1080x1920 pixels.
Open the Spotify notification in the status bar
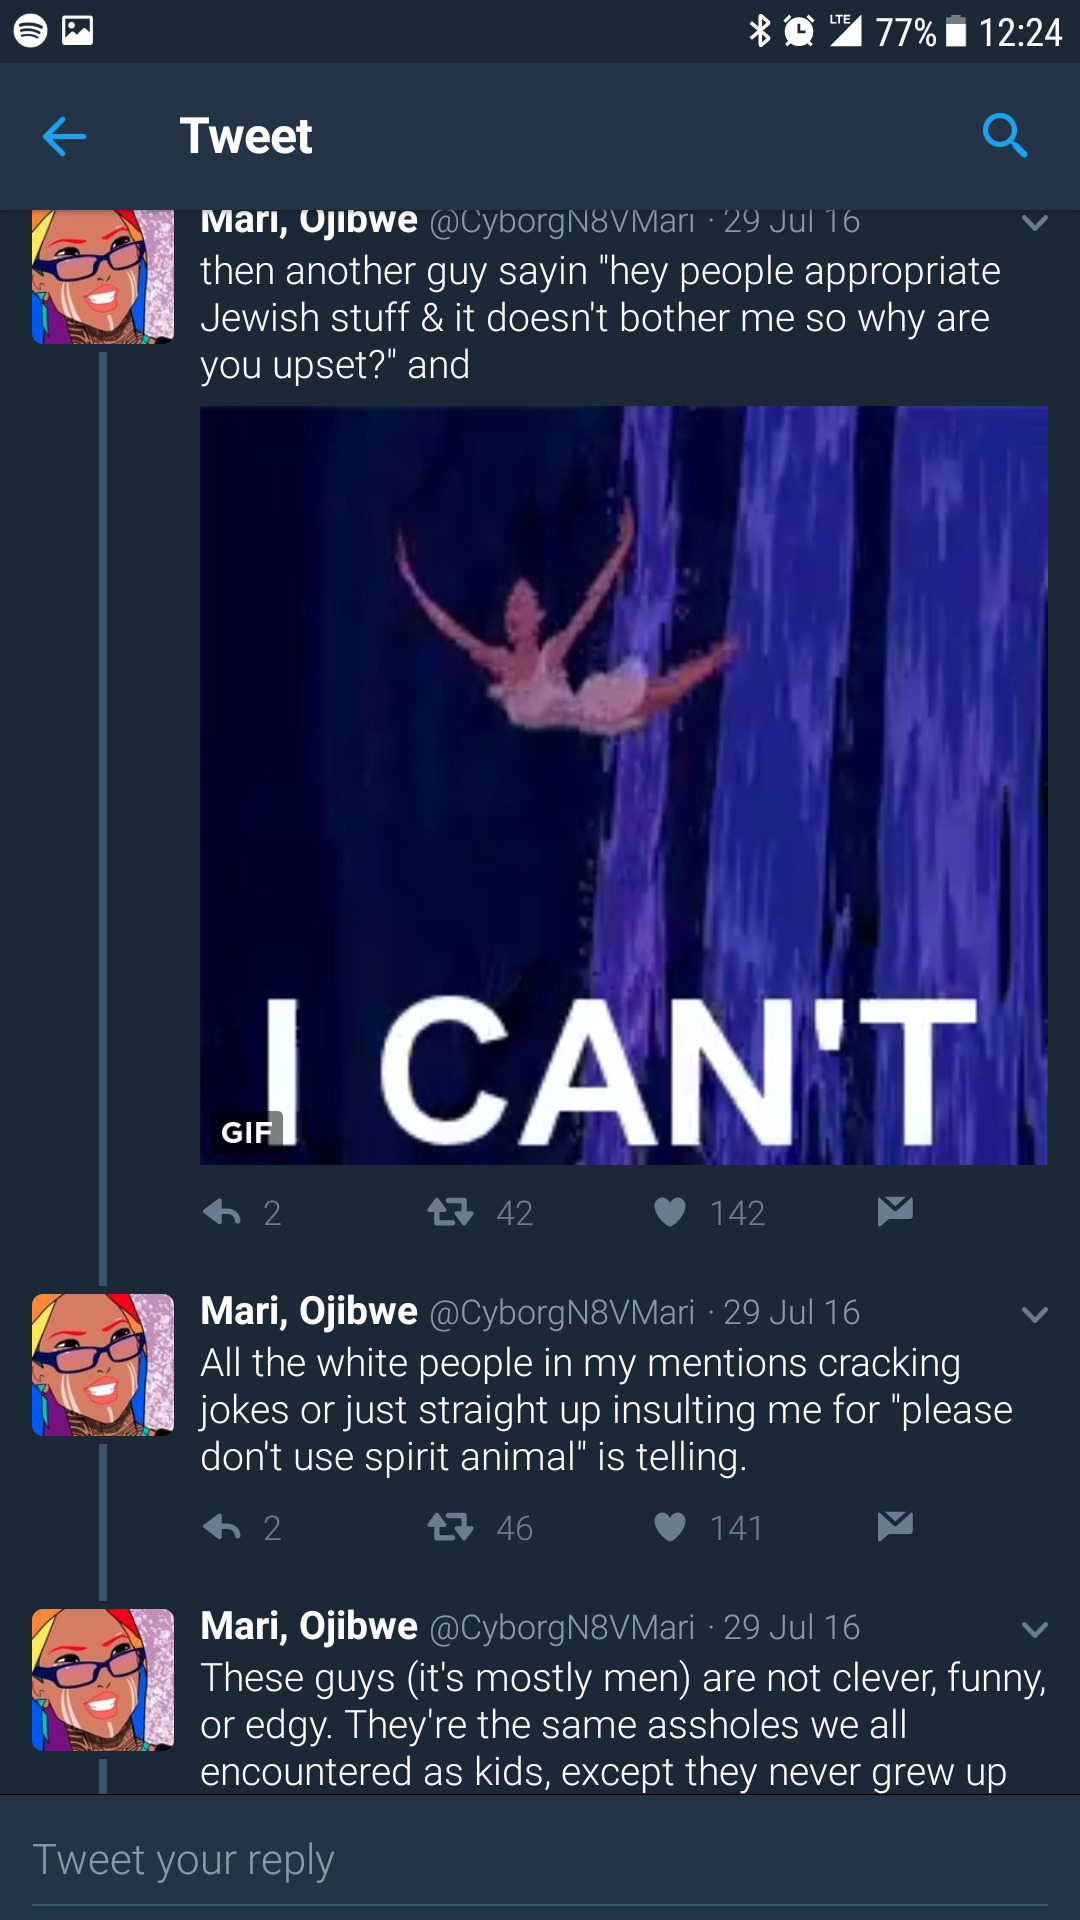pyautogui.click(x=31, y=31)
